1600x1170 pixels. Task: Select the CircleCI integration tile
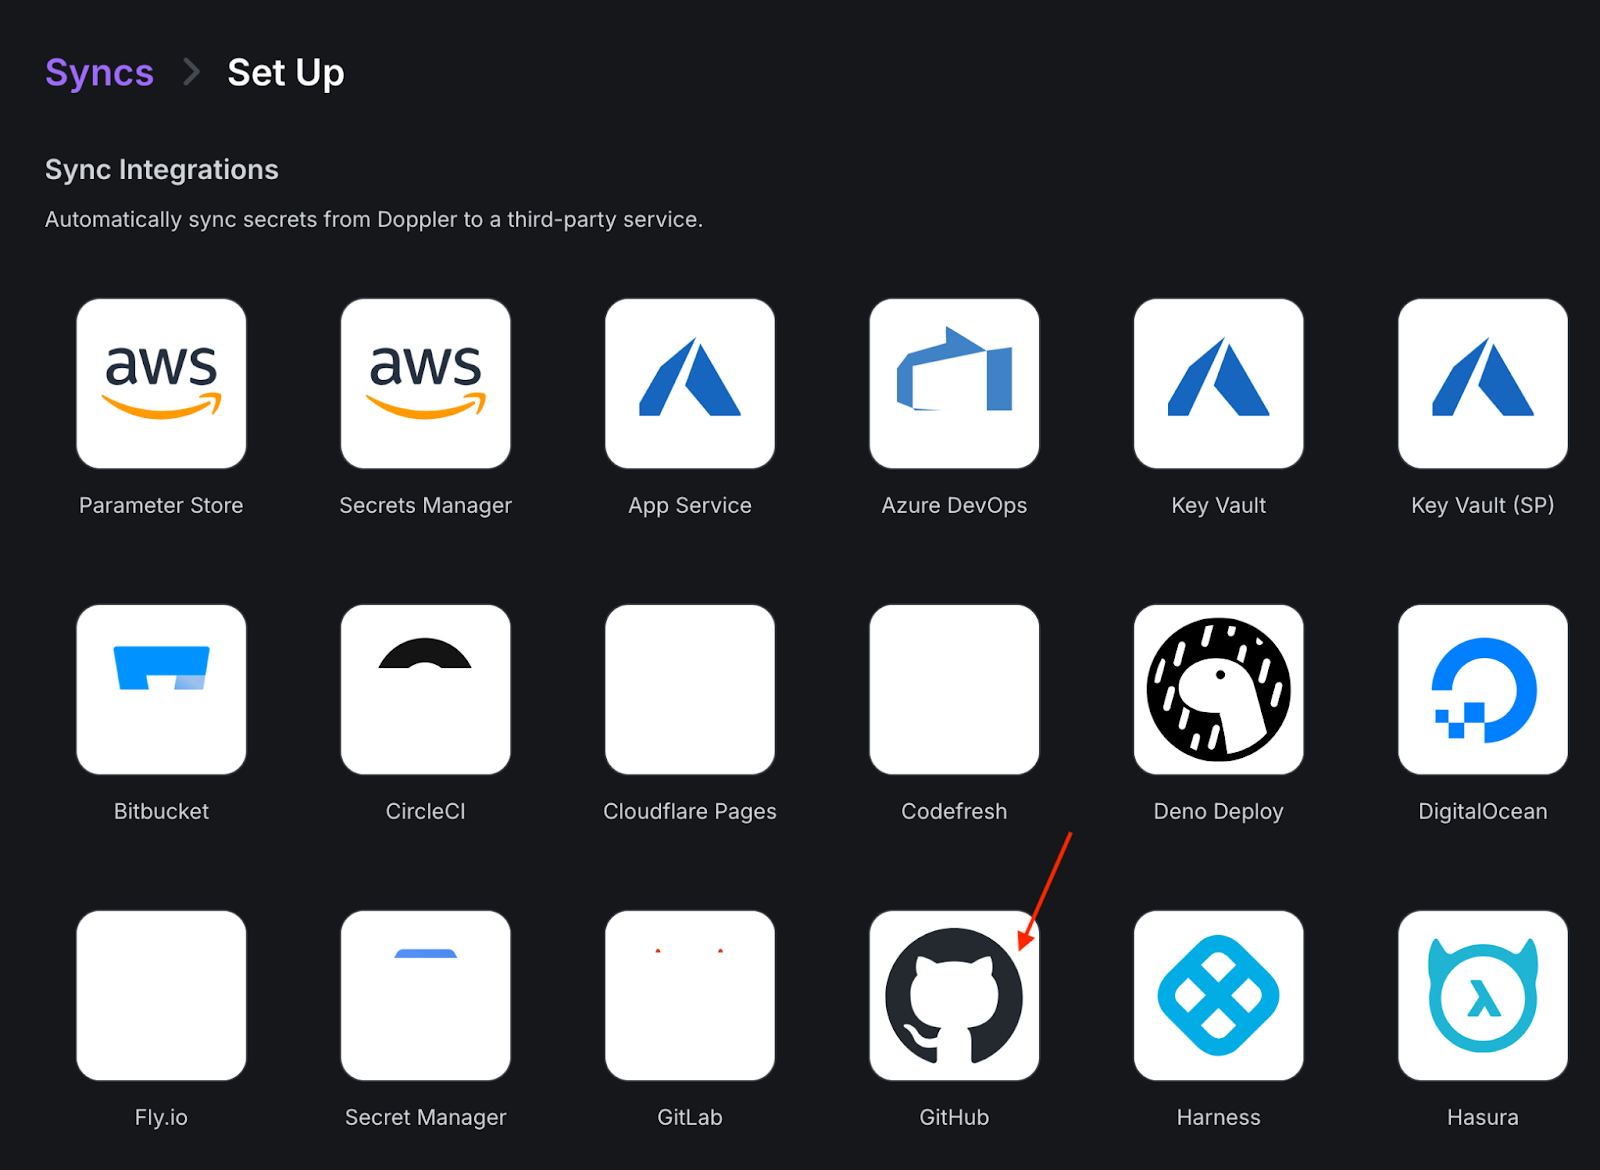point(425,690)
